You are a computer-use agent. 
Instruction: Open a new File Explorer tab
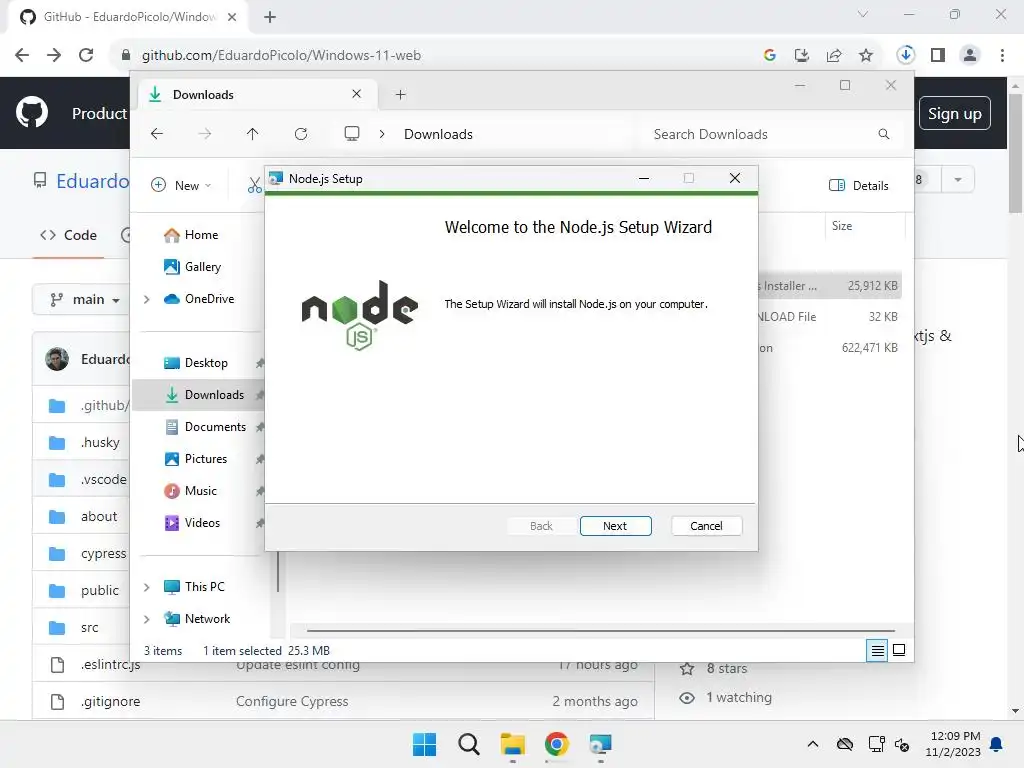pyautogui.click(x=400, y=95)
